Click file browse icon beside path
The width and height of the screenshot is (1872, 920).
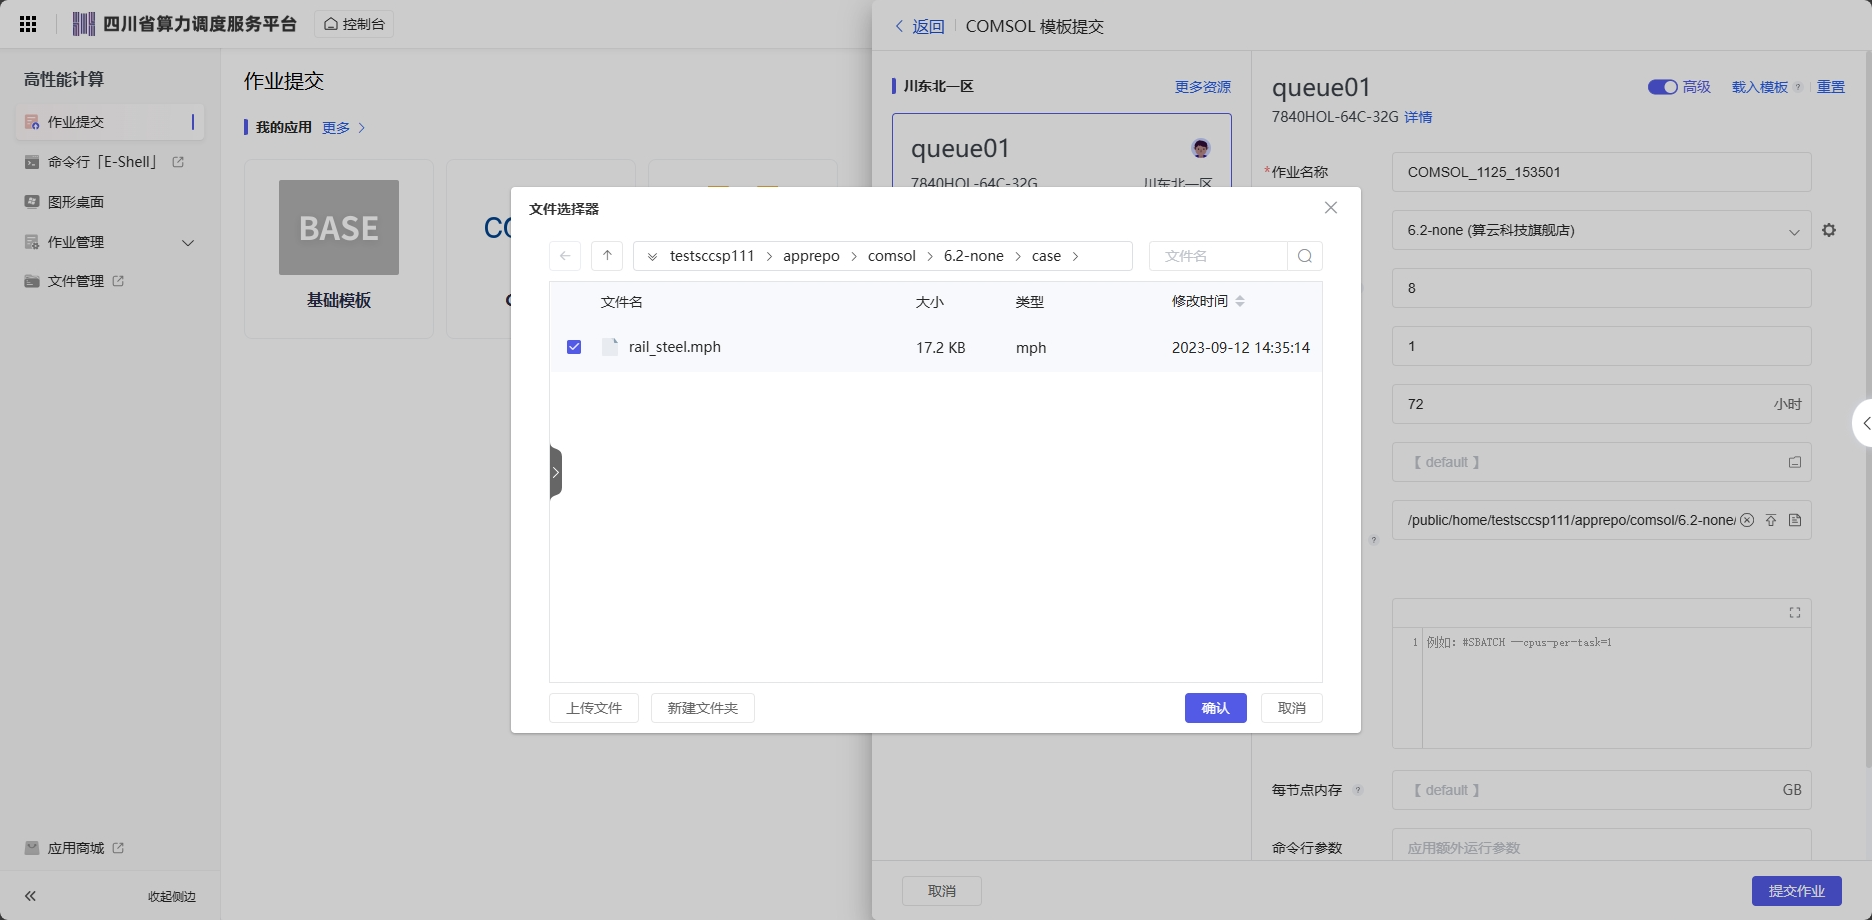pyautogui.click(x=1795, y=520)
